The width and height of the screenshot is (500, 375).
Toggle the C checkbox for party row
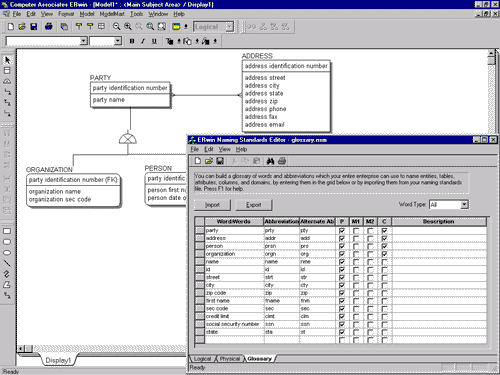(384, 231)
